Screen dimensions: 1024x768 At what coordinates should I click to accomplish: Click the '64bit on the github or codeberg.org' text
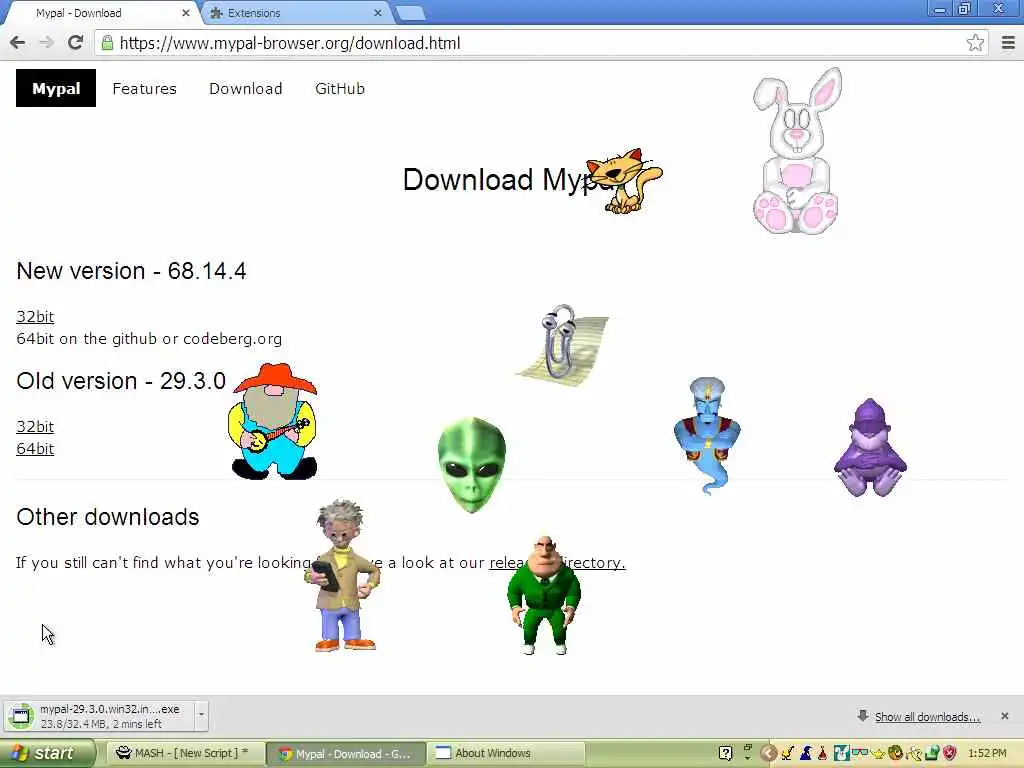(x=149, y=339)
